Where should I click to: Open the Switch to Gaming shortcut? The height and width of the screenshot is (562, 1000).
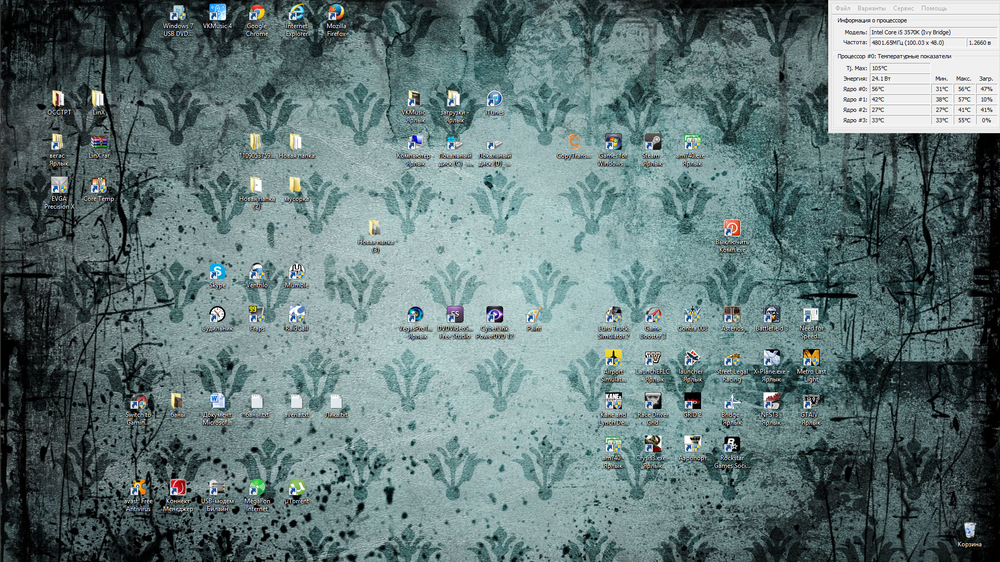tap(138, 409)
